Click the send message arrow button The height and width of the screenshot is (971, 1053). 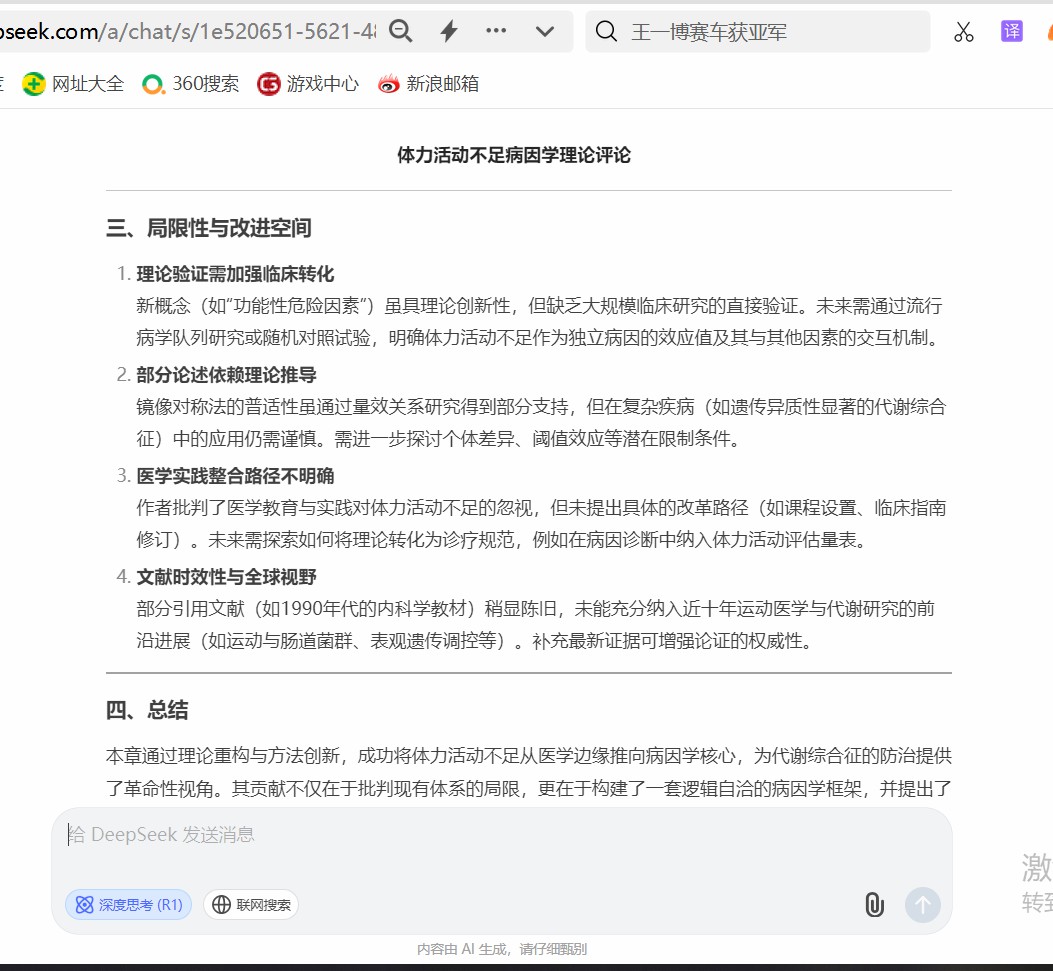tap(922, 905)
